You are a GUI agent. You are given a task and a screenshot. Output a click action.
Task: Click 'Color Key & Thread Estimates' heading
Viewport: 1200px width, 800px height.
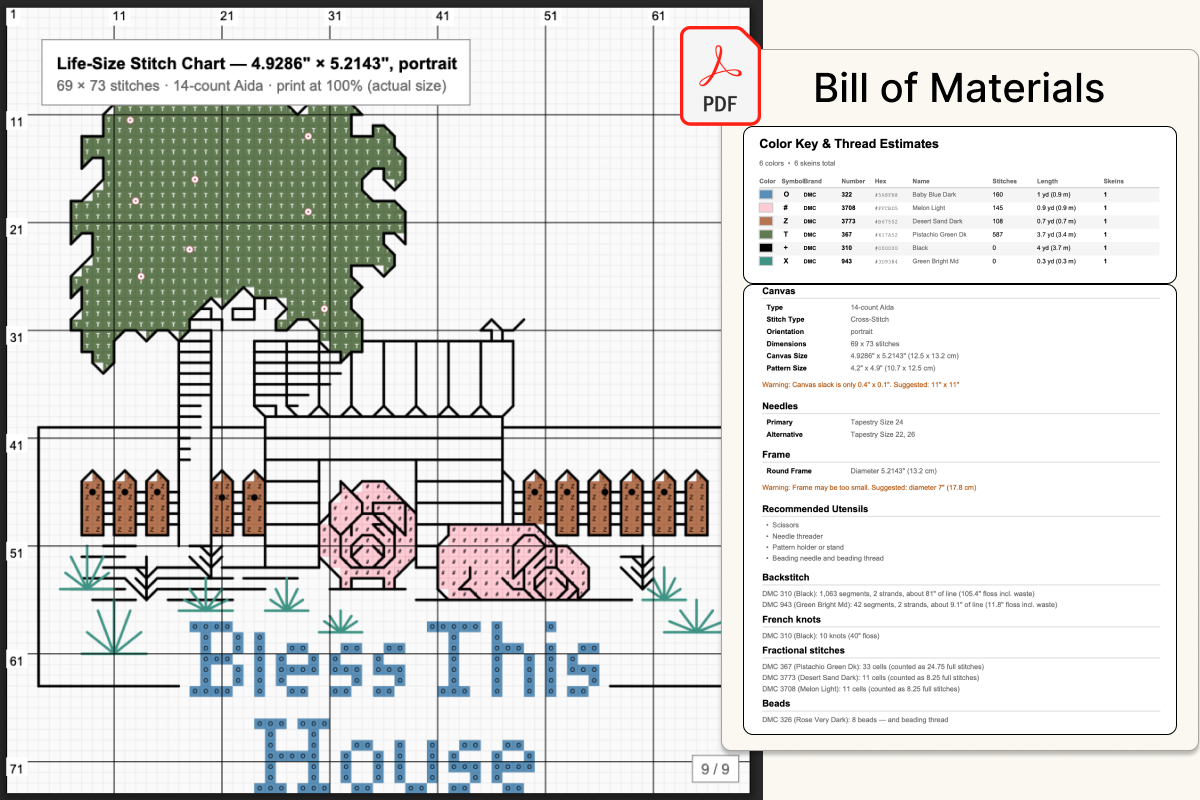[x=849, y=144]
